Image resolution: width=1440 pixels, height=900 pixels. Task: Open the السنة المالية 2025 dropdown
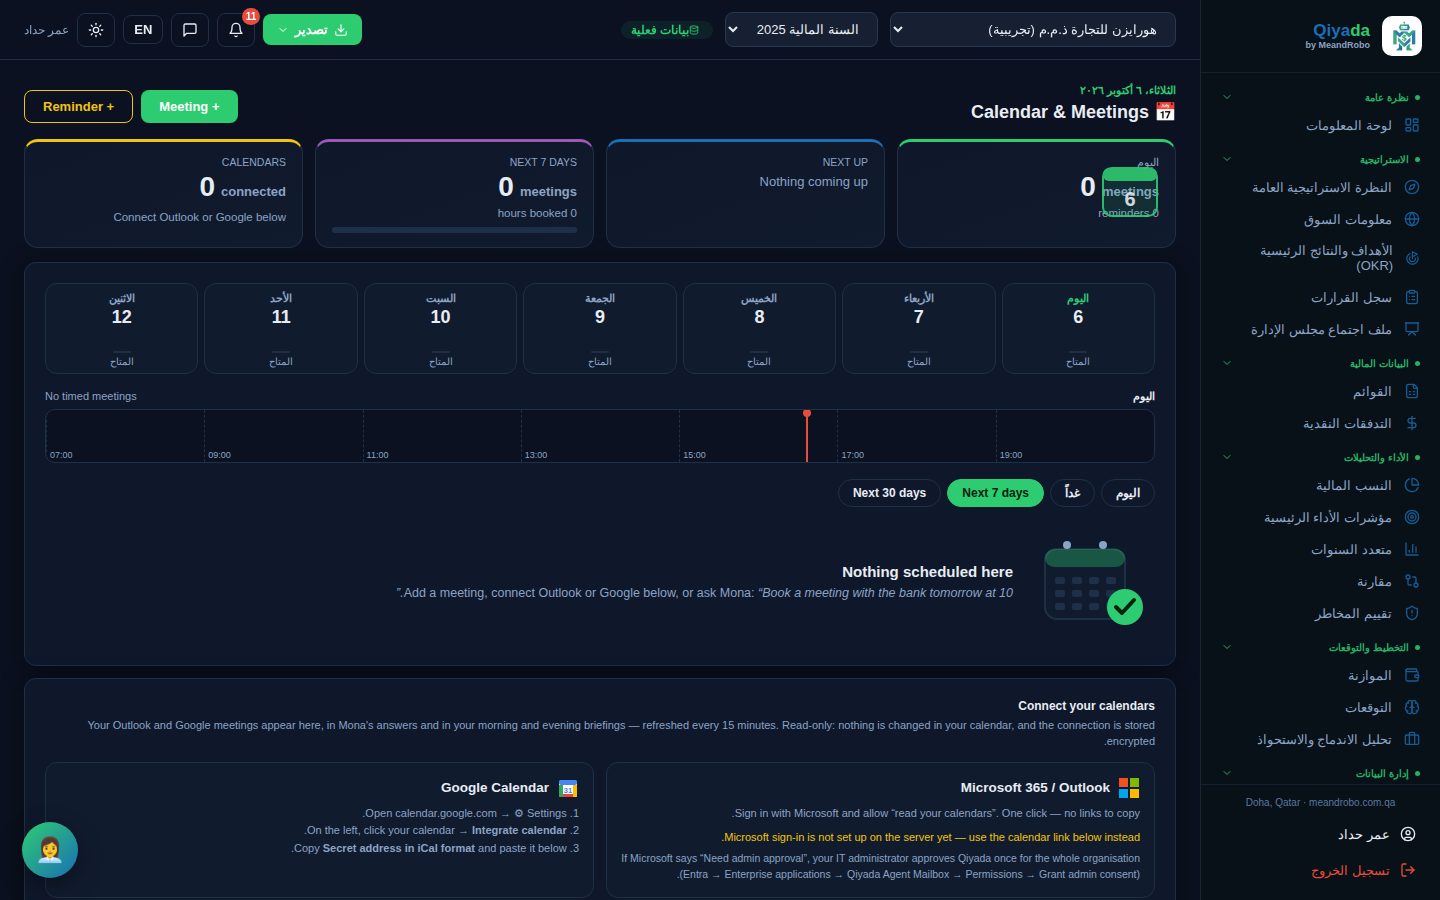coord(801,30)
